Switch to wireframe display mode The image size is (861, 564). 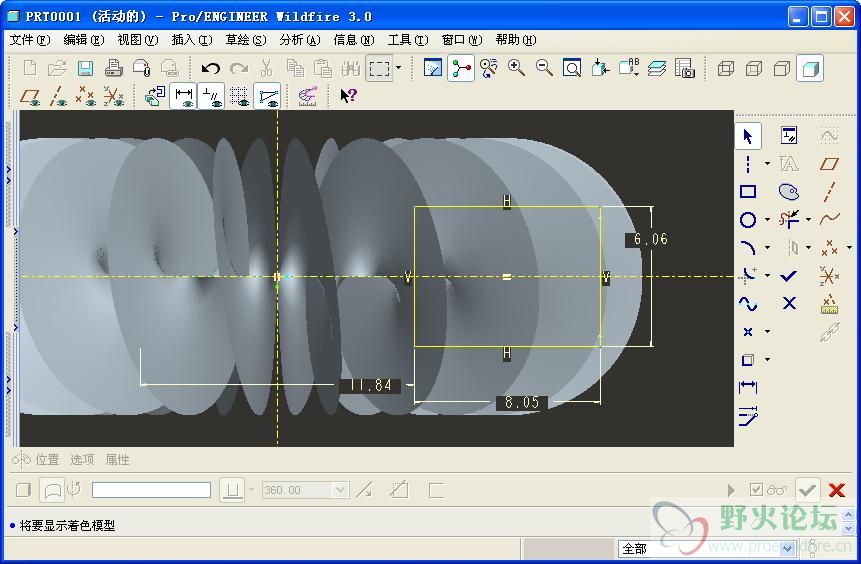[726, 69]
